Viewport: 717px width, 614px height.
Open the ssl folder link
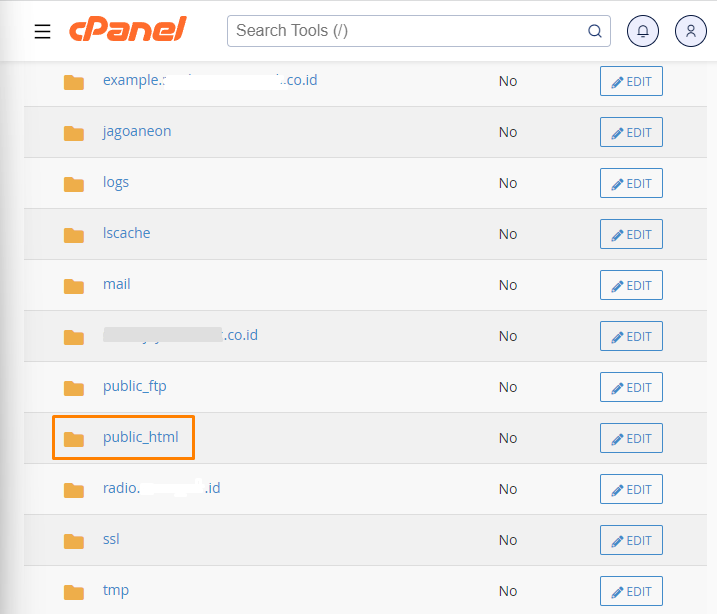[111, 539]
